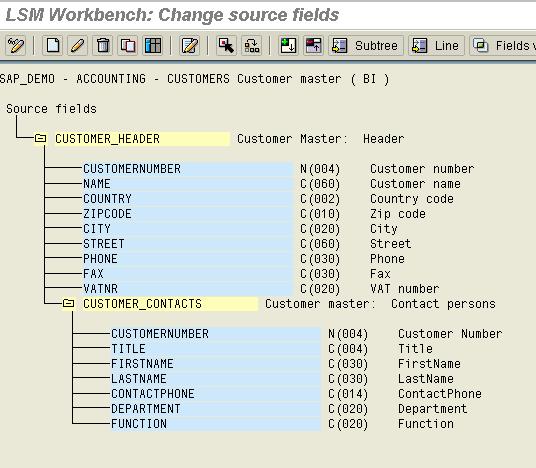Open the table maintenance grid icon
This screenshot has width=536, height=468.
(x=153, y=45)
